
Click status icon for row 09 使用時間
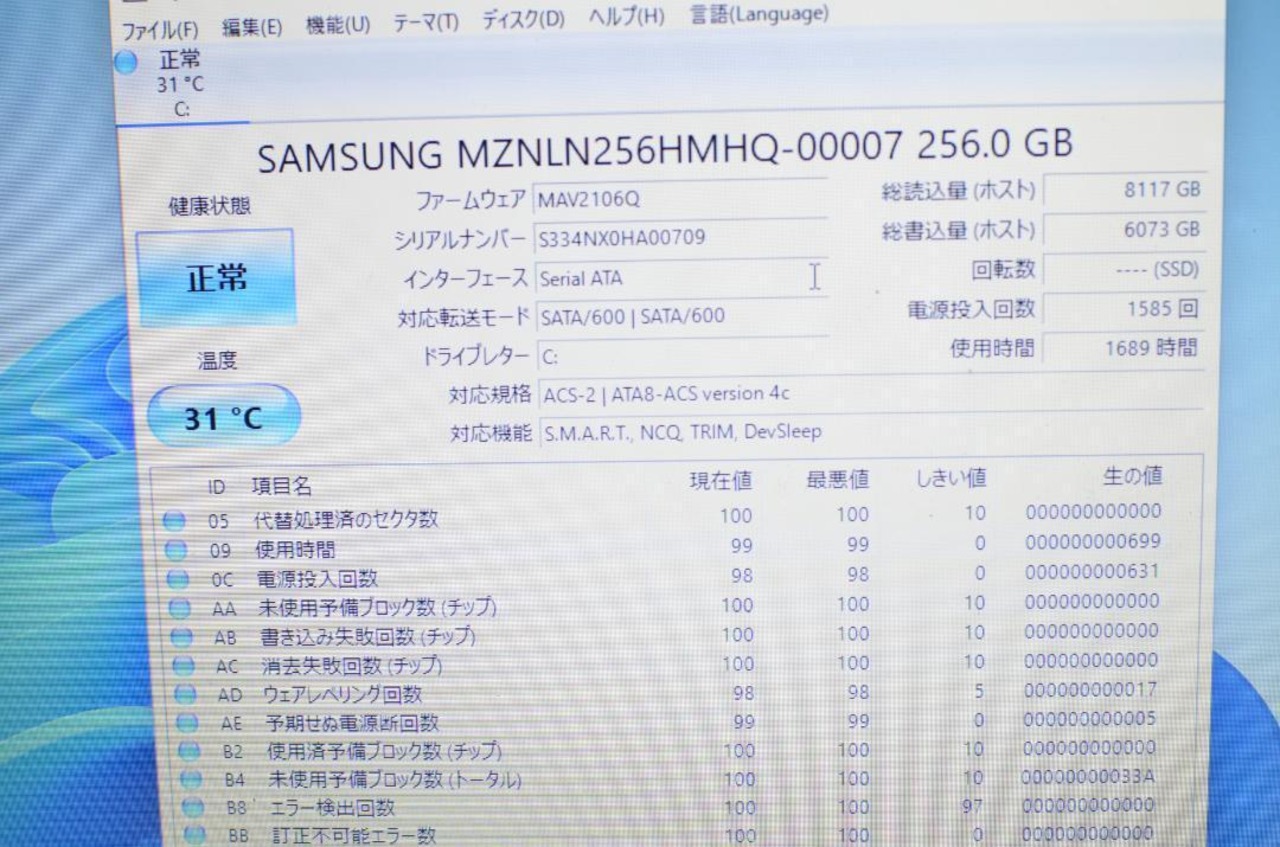(176, 549)
